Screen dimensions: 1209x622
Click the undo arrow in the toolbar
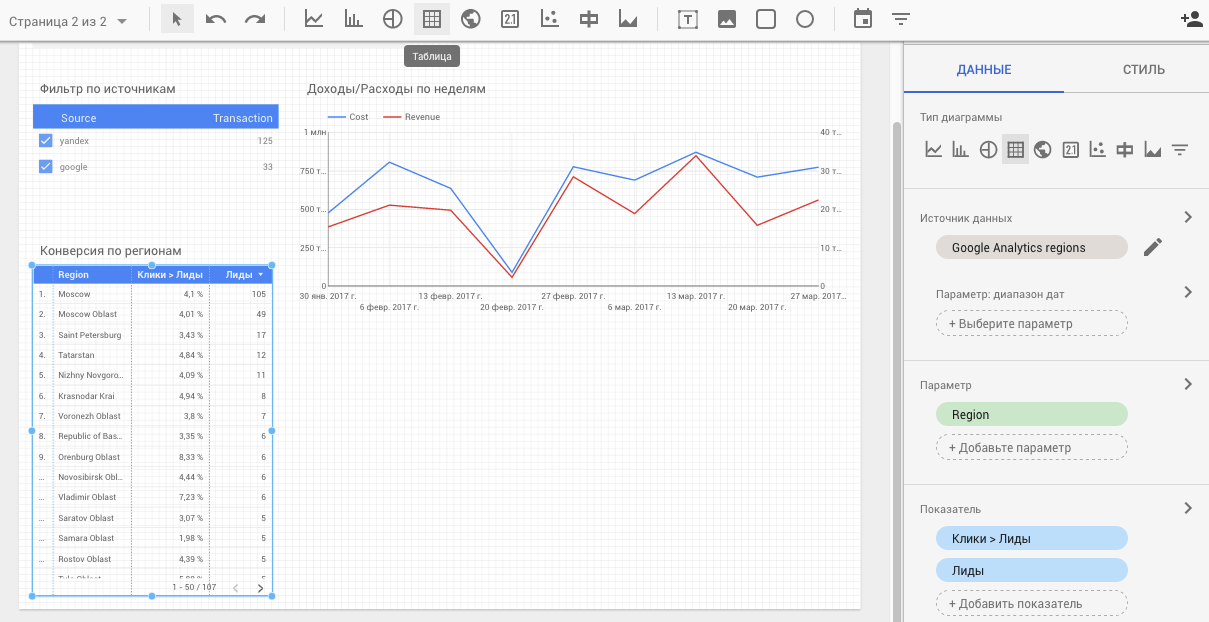(x=216, y=19)
